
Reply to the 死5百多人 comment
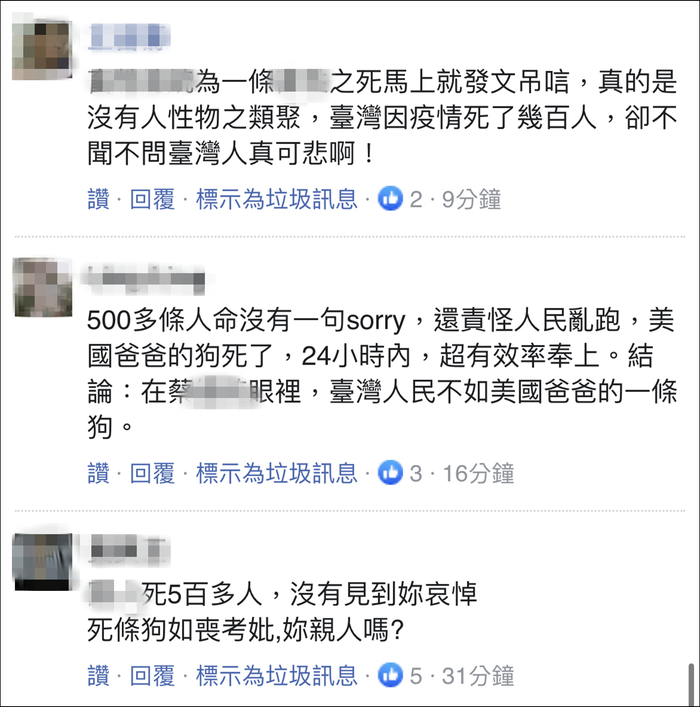pos(152,675)
